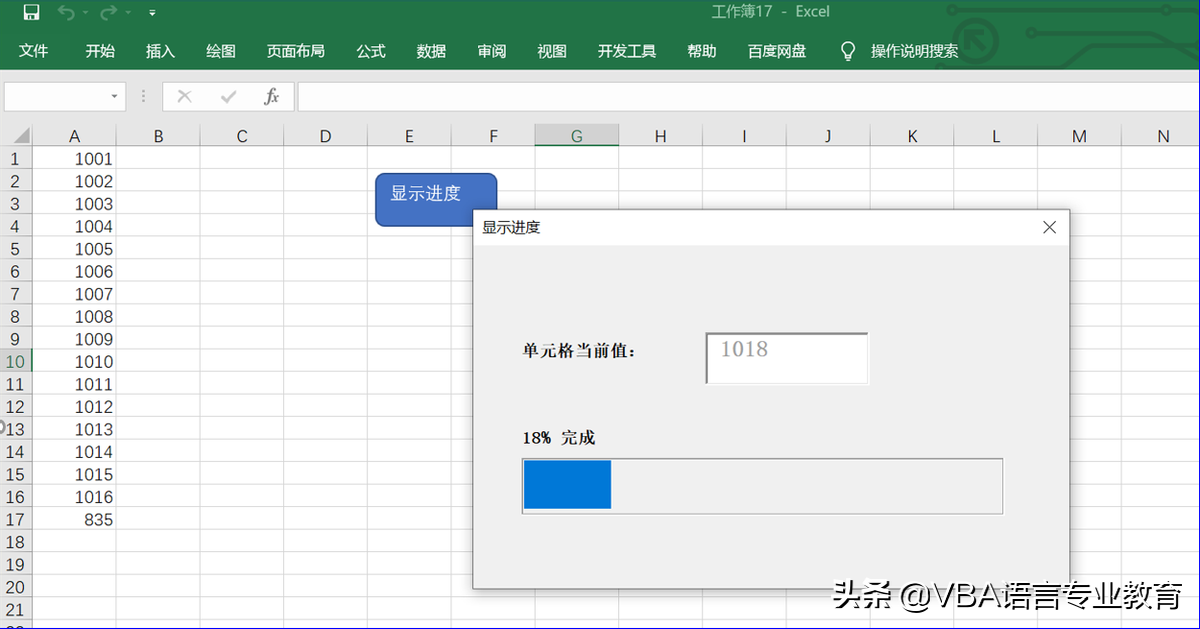
Task: Select cell containing 1009
Action: pos(75,339)
